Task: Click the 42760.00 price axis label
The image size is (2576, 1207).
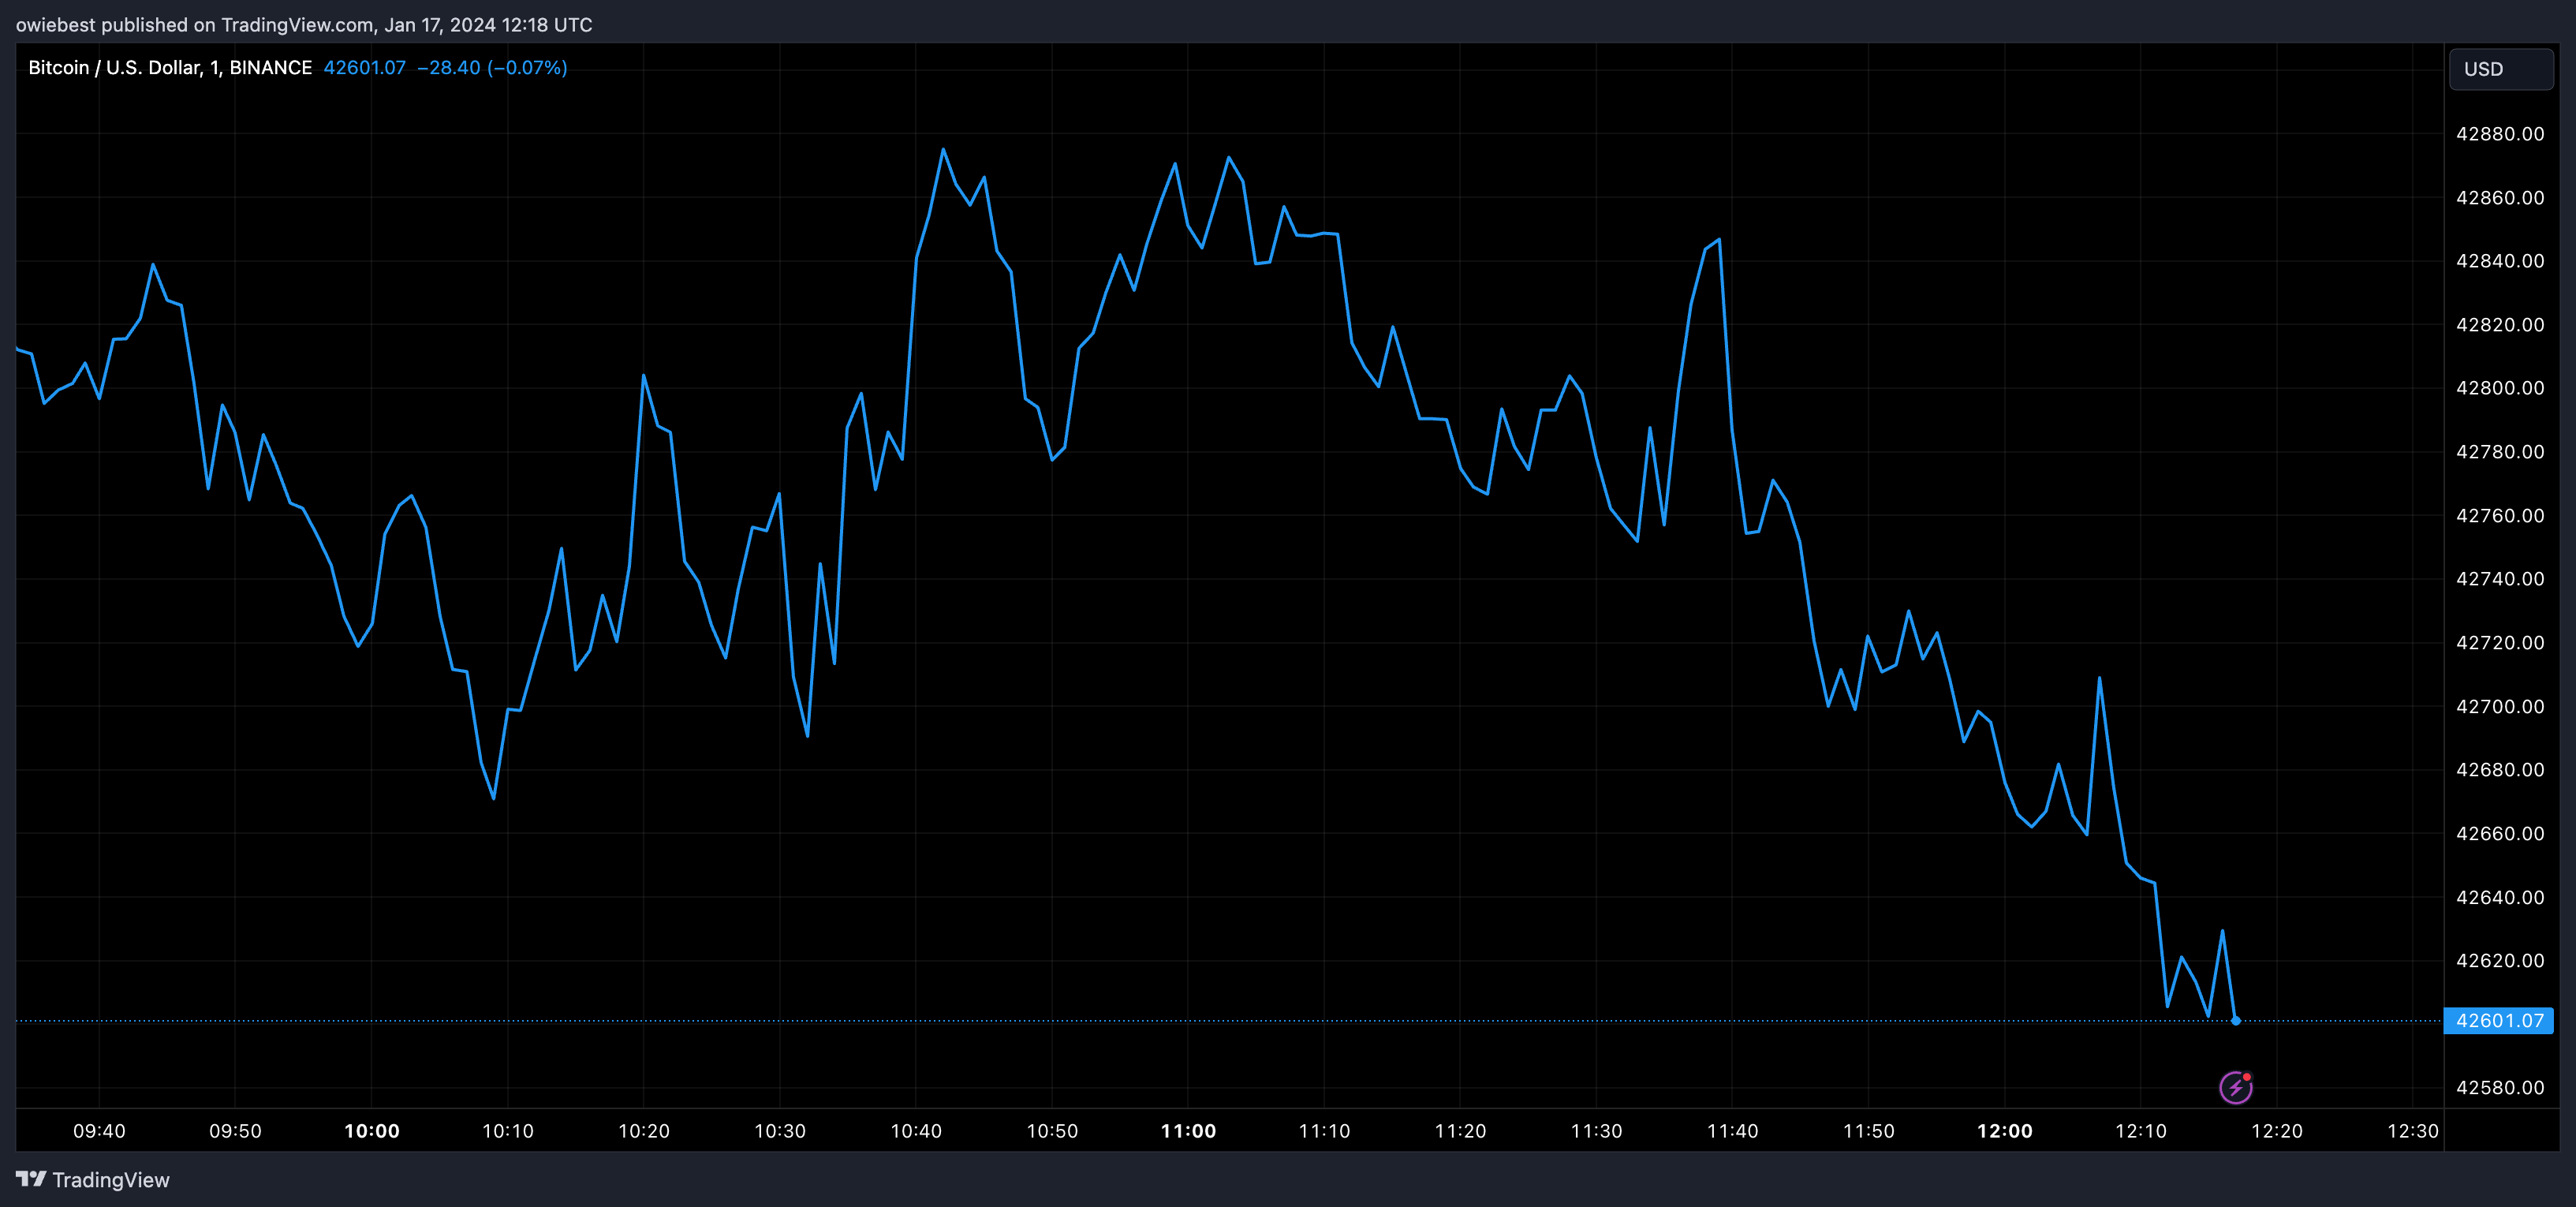Action: pyautogui.click(x=2500, y=516)
